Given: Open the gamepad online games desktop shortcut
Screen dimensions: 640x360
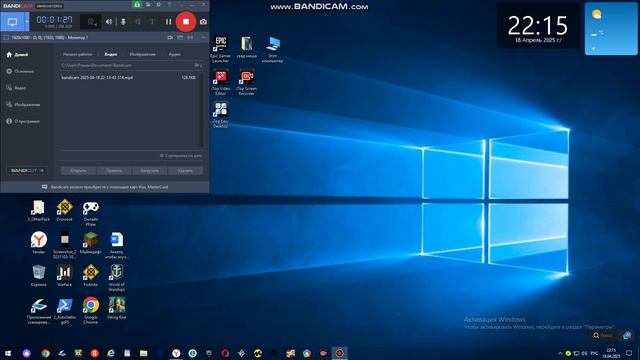Looking at the screenshot, I should pyautogui.click(x=91, y=213).
